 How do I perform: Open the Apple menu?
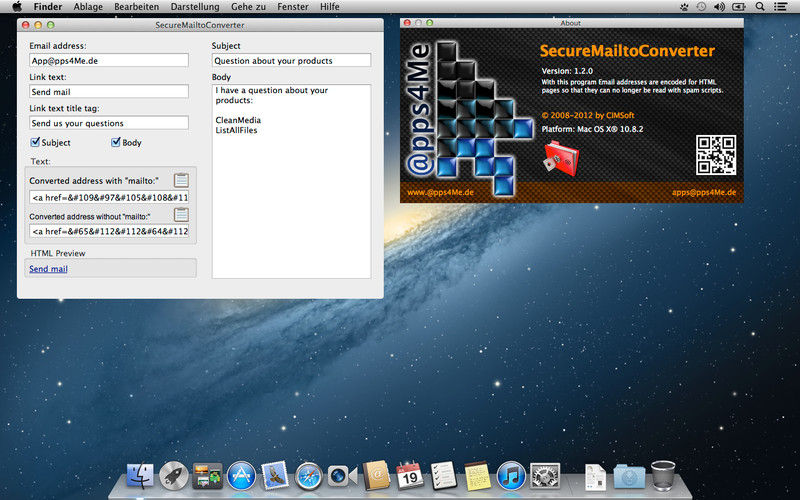click(x=17, y=7)
